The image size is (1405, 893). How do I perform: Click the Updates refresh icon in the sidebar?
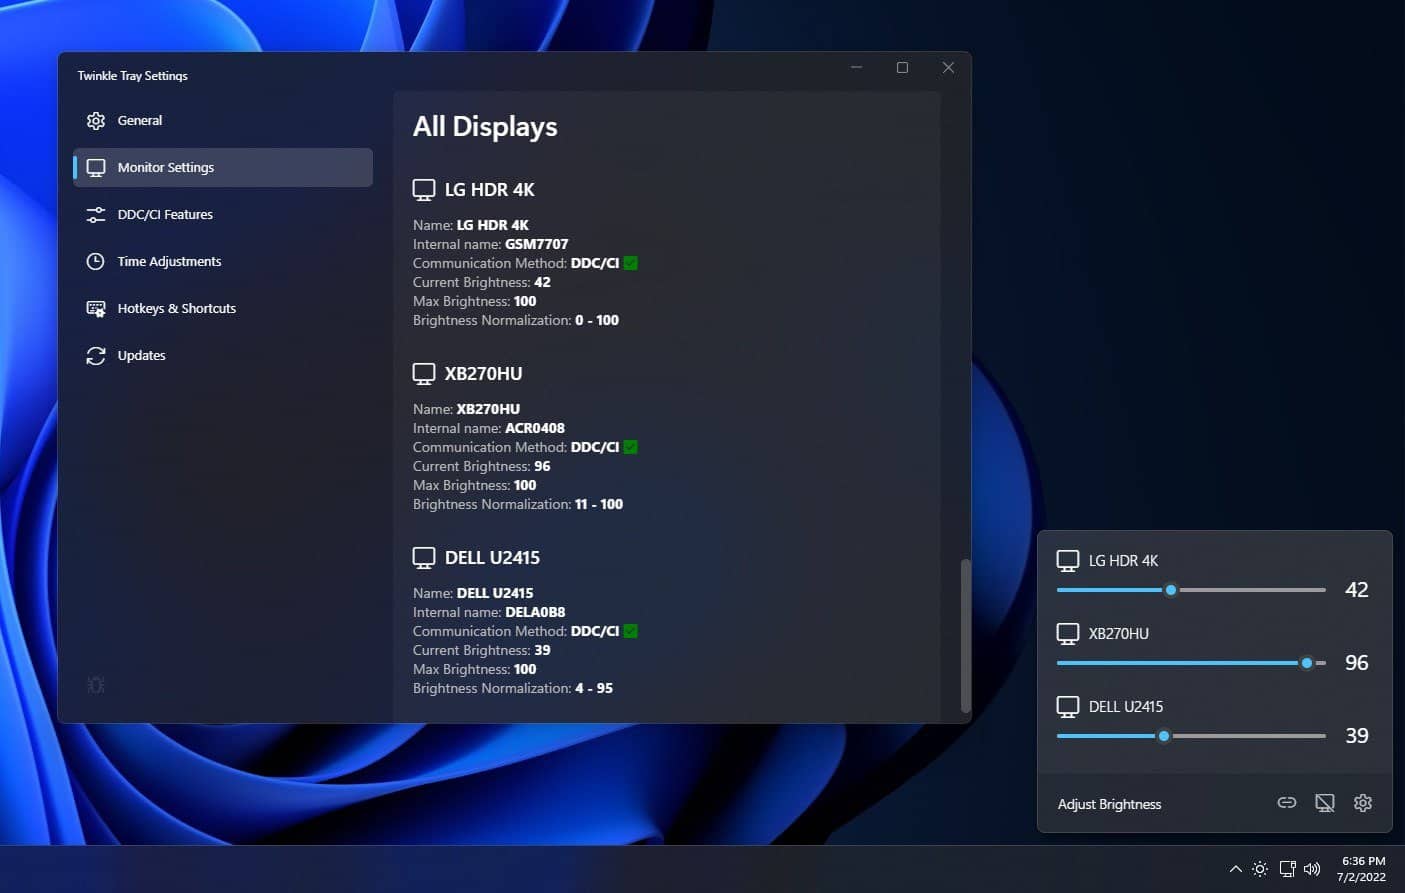pos(95,355)
